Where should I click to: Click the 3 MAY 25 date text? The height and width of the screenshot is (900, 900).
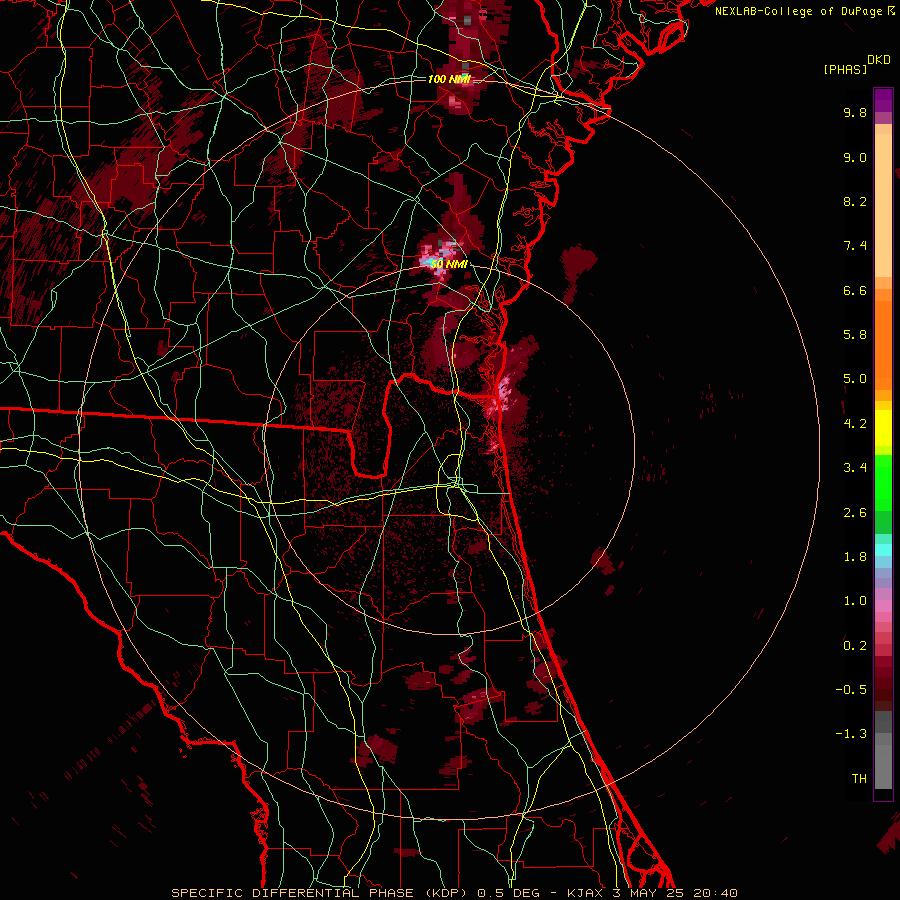tap(649, 893)
